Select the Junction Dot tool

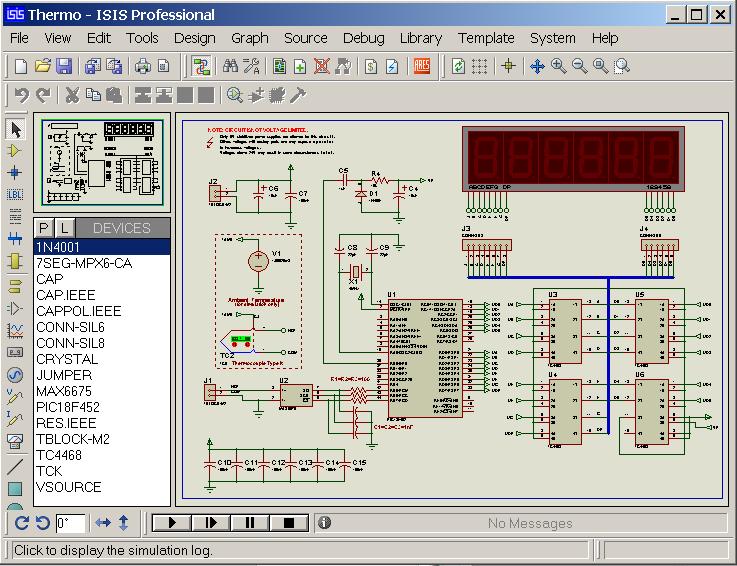point(15,172)
